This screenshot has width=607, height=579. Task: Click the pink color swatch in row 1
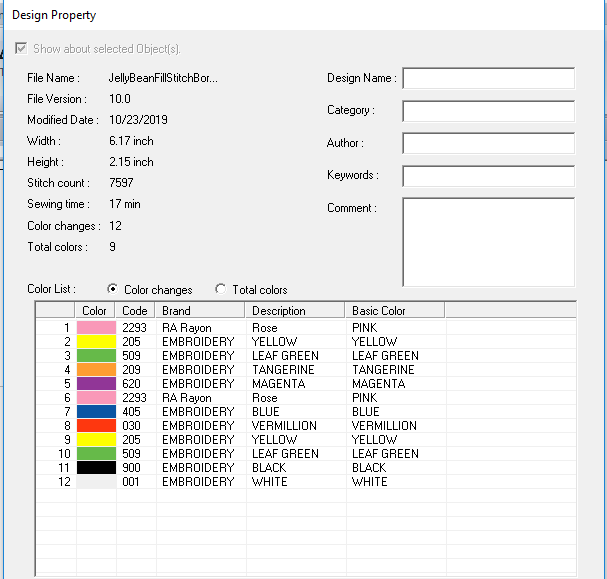pos(96,328)
